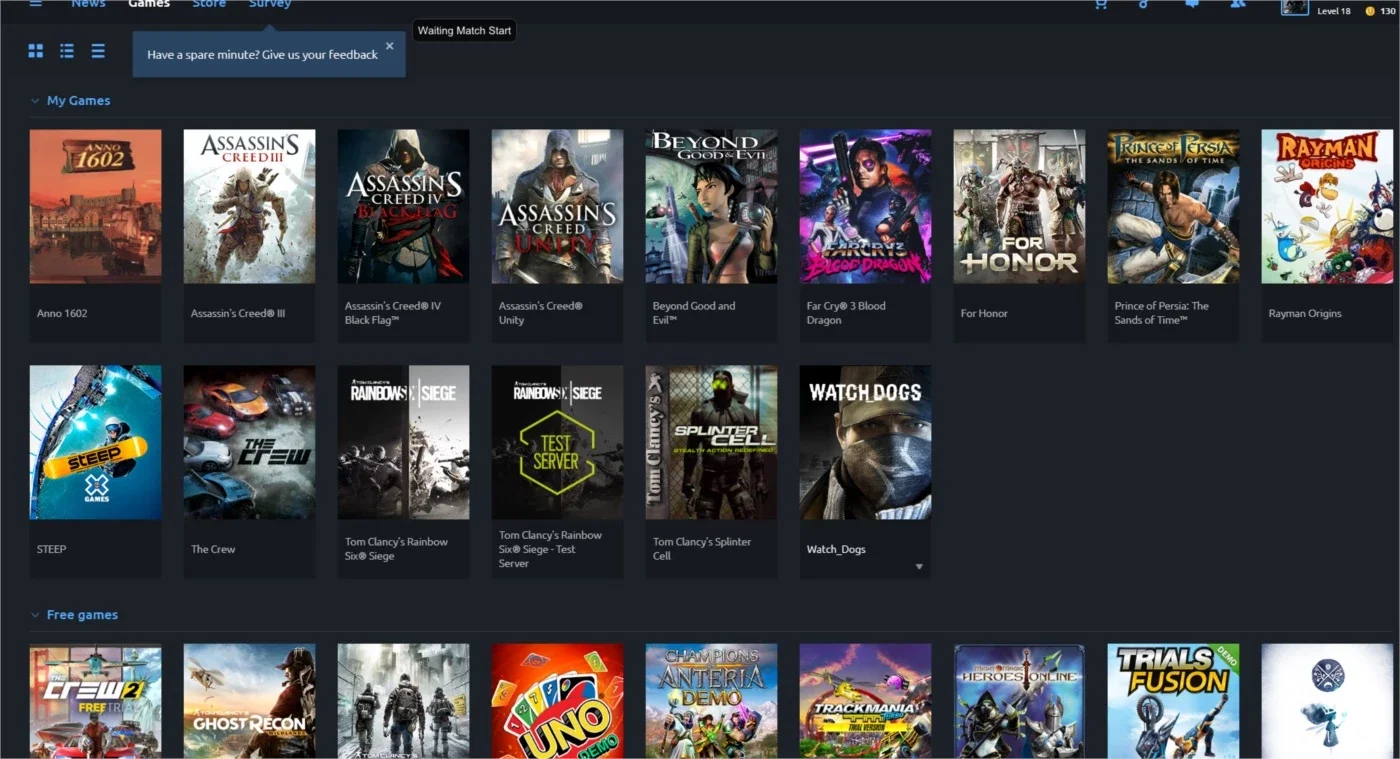
Task: Open the Store tab
Action: (209, 4)
